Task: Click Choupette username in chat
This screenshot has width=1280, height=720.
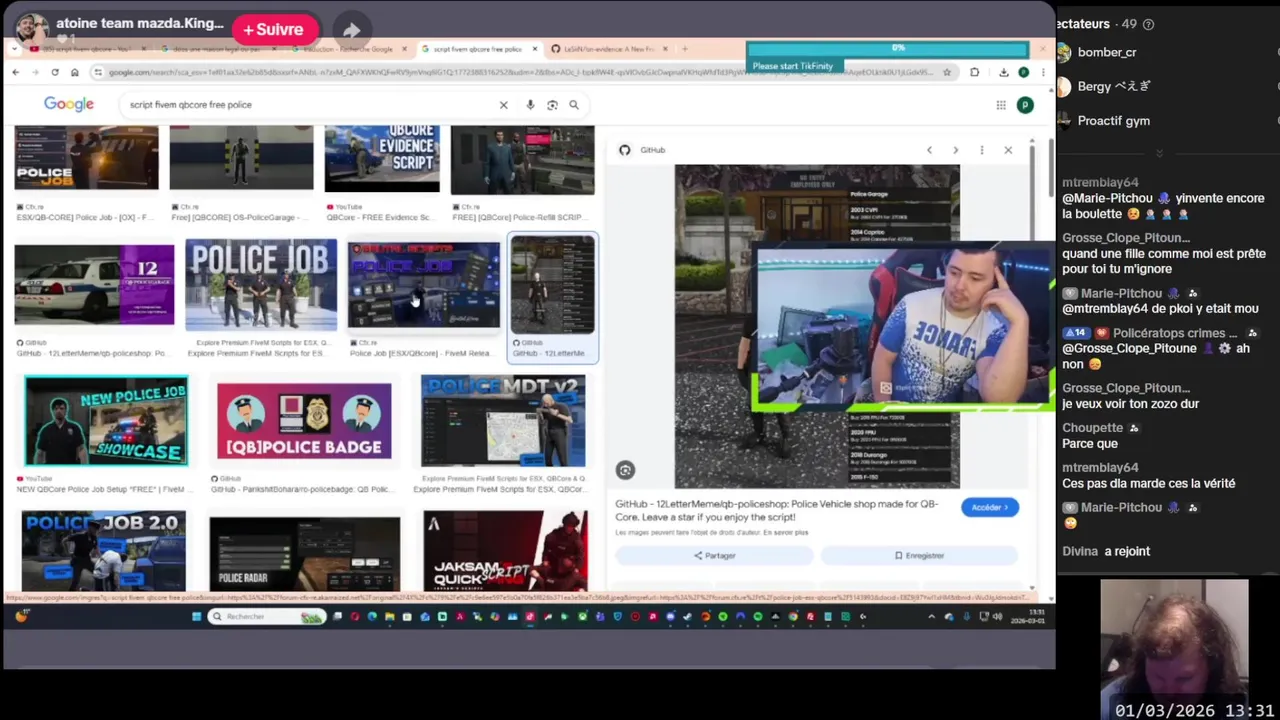Action: click(x=1092, y=428)
